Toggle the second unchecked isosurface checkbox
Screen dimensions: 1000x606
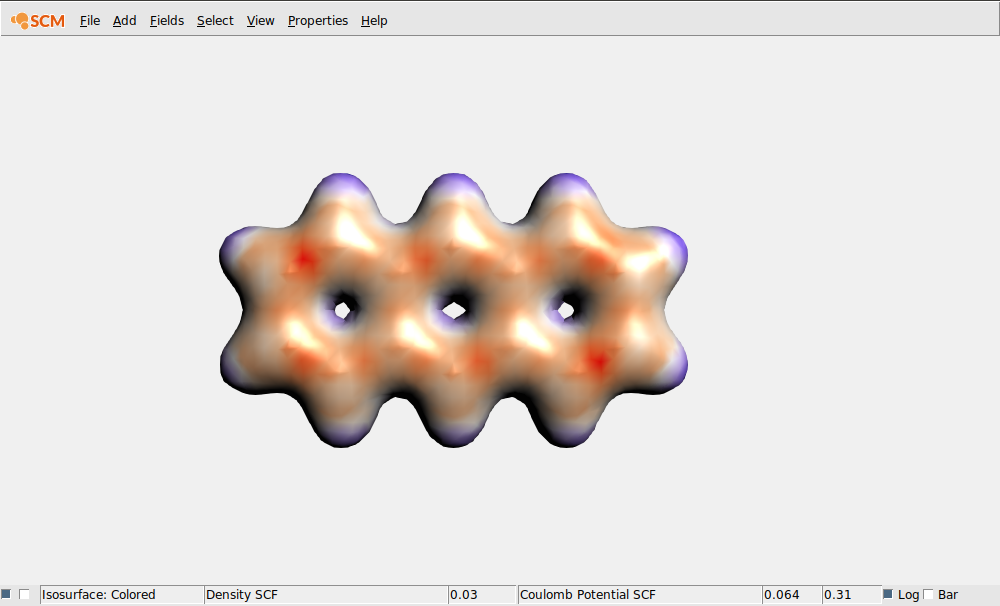click(24, 594)
